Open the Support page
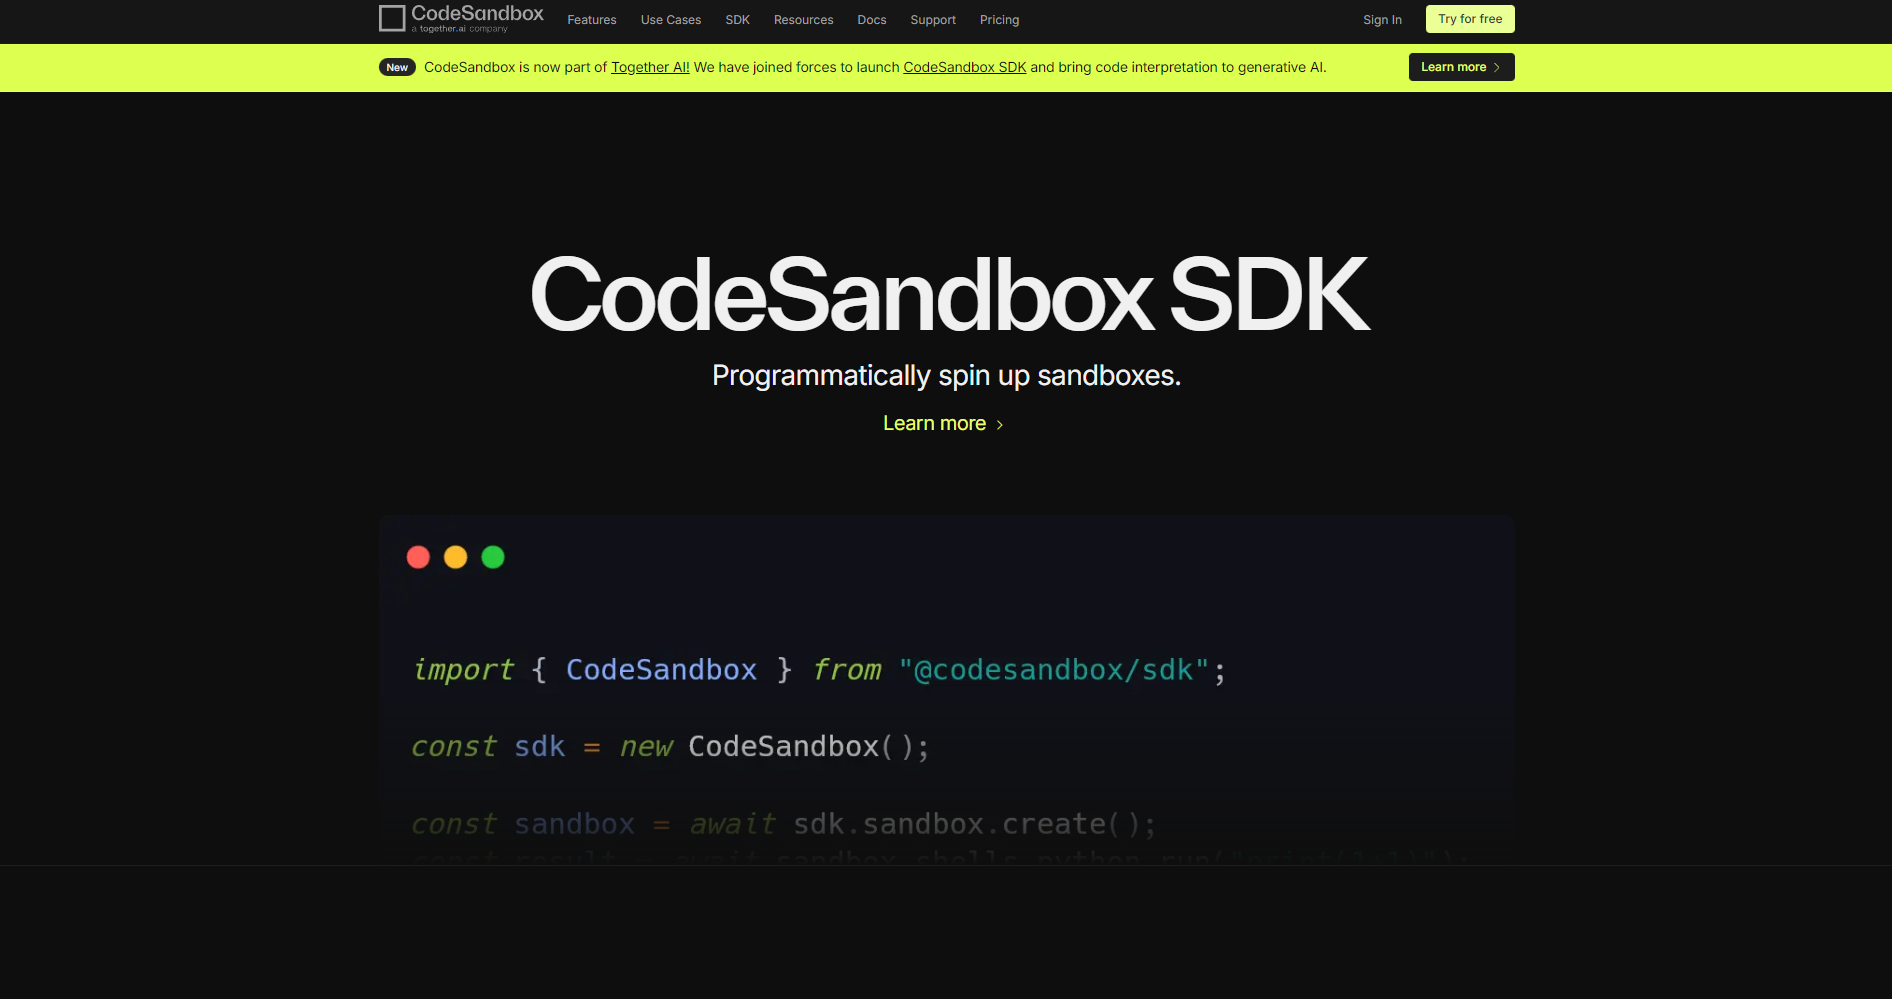 pyautogui.click(x=932, y=20)
